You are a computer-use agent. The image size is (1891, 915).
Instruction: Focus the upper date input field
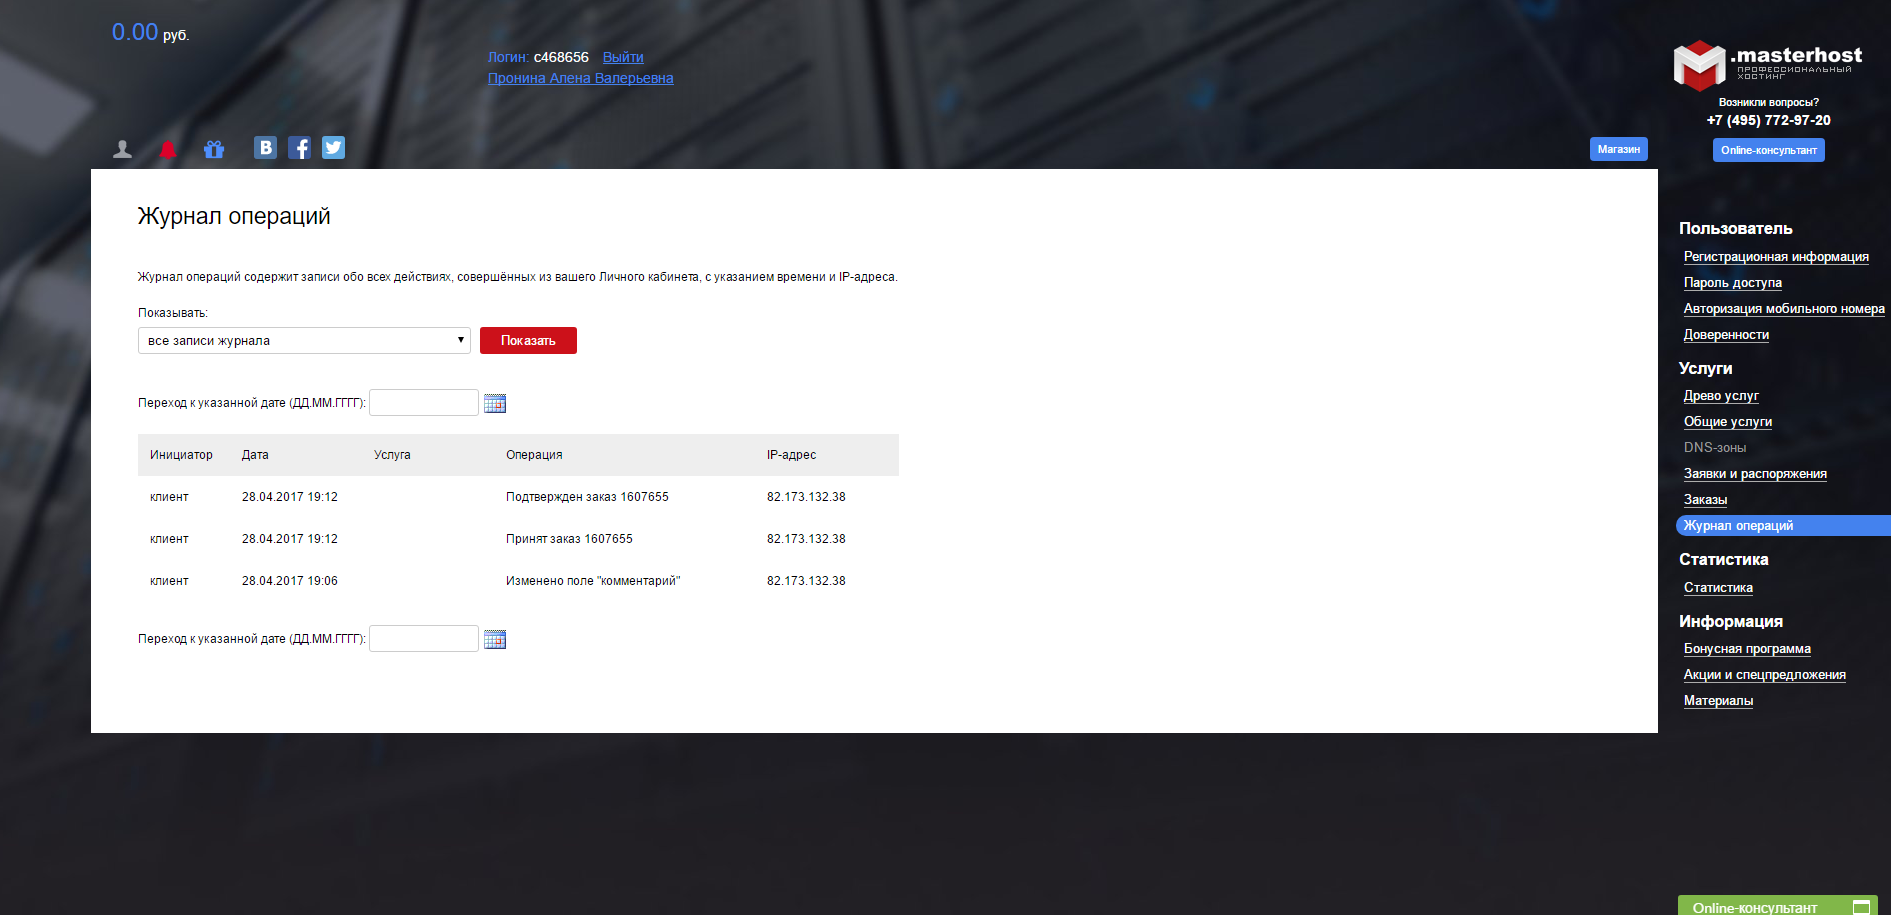click(x=424, y=403)
